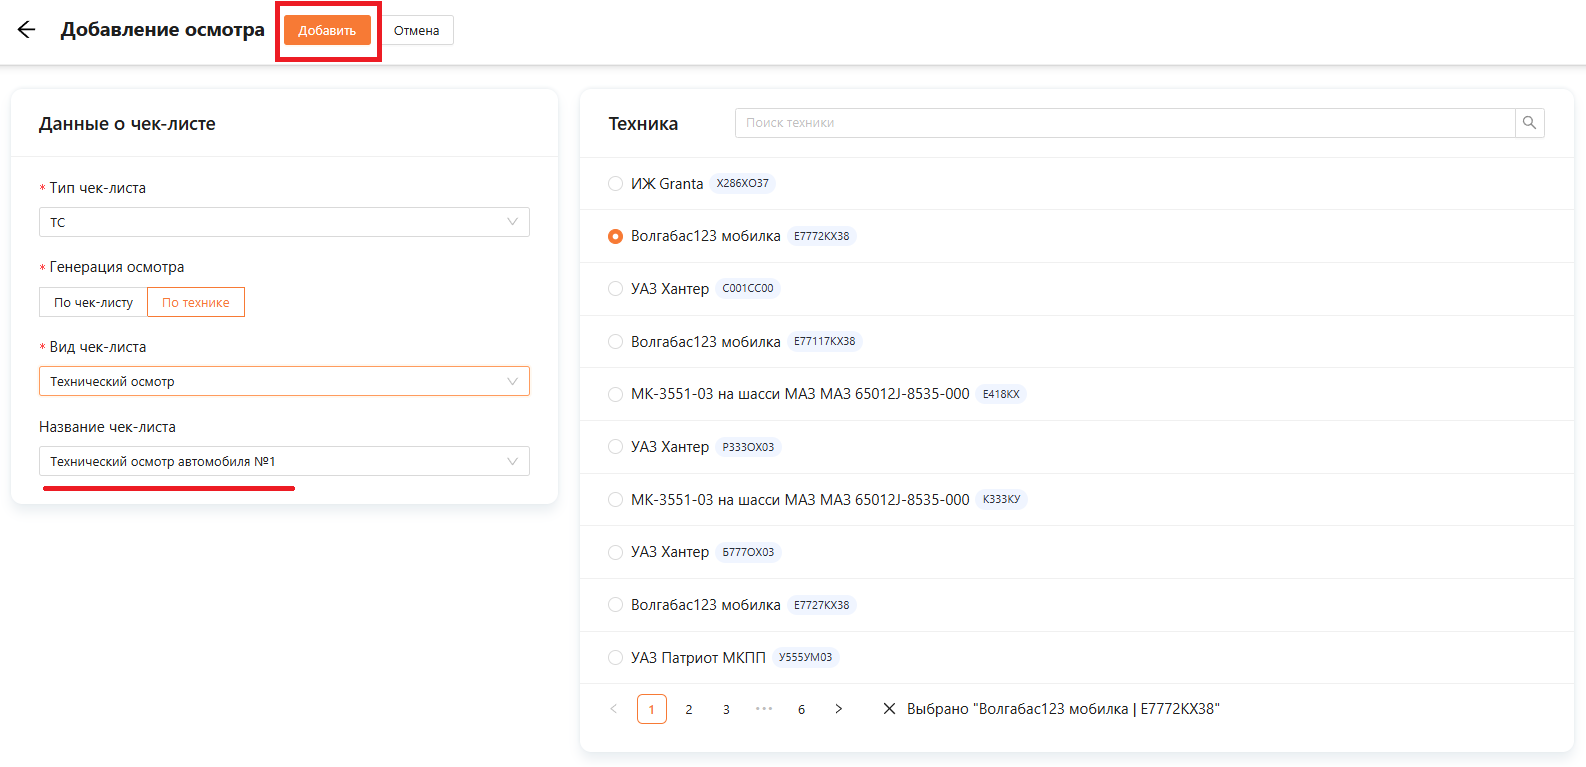The width and height of the screenshot is (1586, 767).
Task: Select УАЗ Патриот МКПП radio button
Action: pyautogui.click(x=616, y=658)
